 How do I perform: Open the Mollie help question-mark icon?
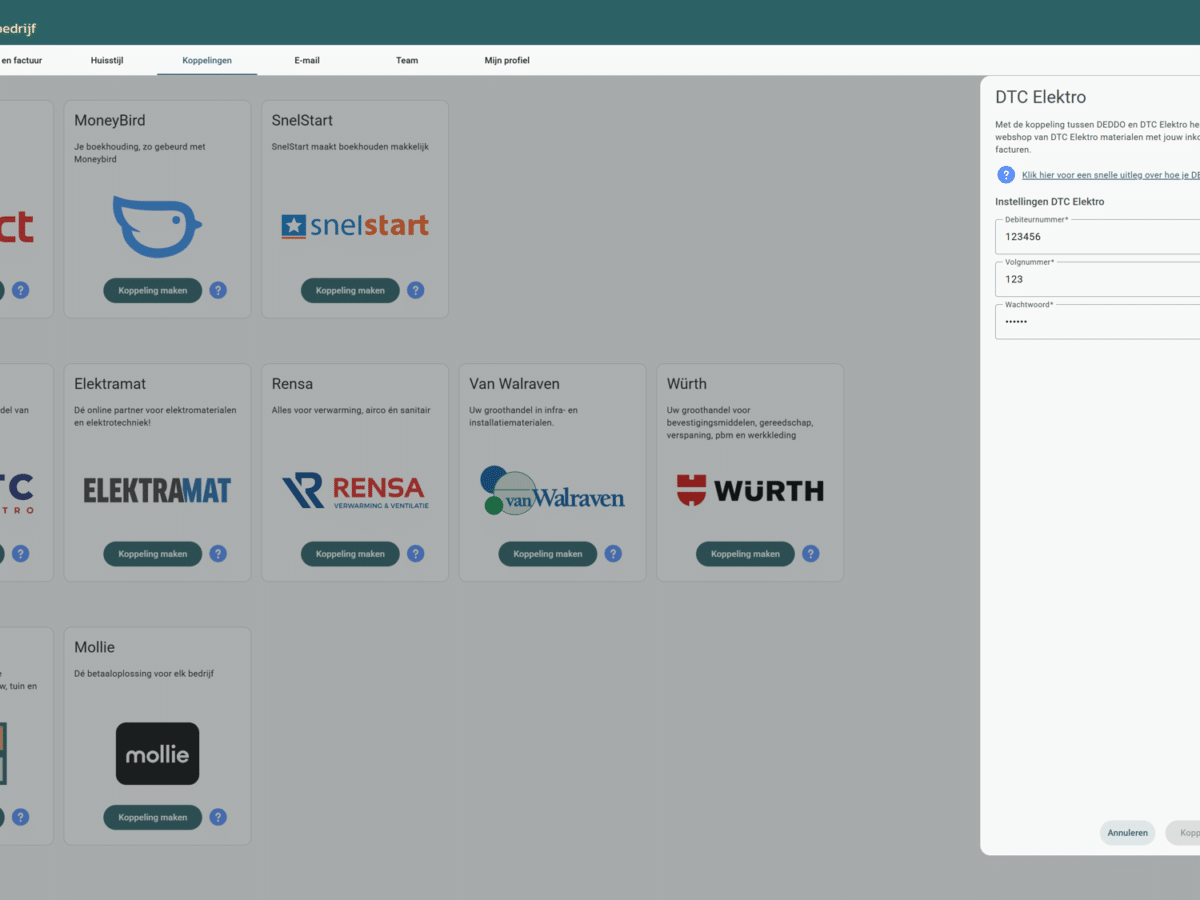point(218,817)
